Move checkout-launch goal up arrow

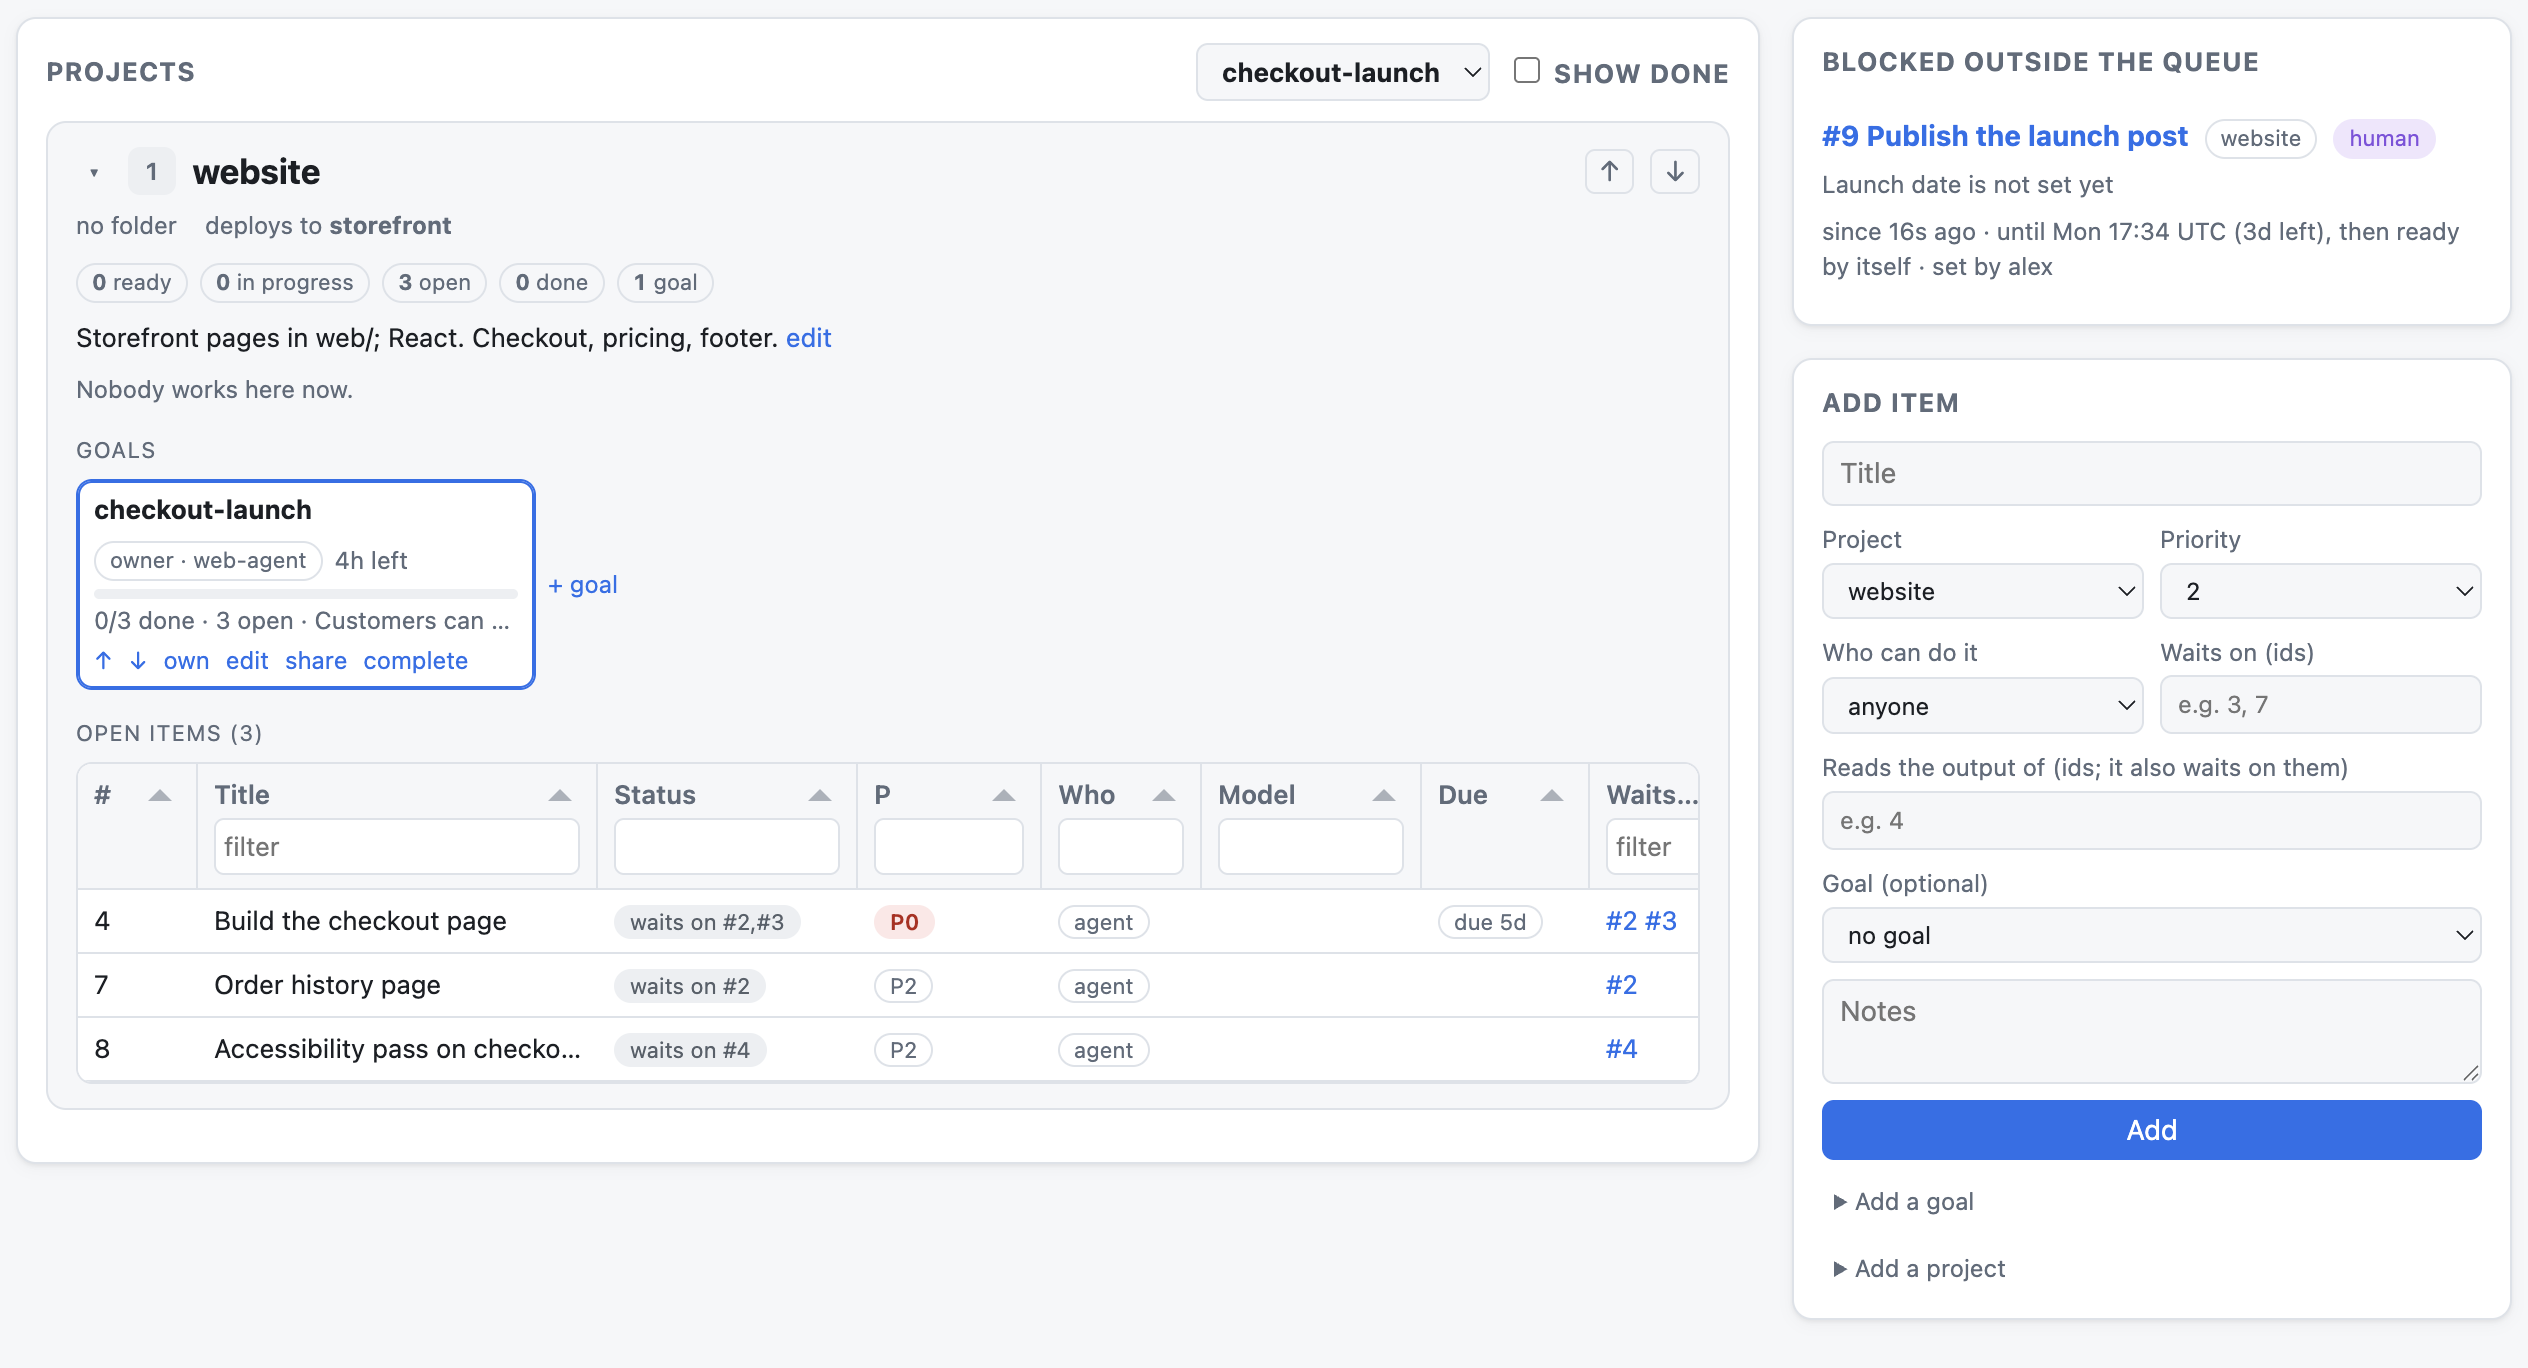[103, 661]
